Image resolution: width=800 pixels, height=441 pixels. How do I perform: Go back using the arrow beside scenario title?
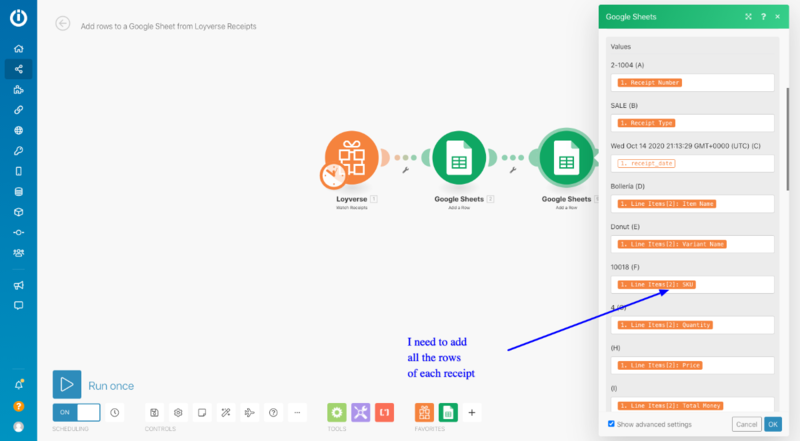tap(63, 23)
